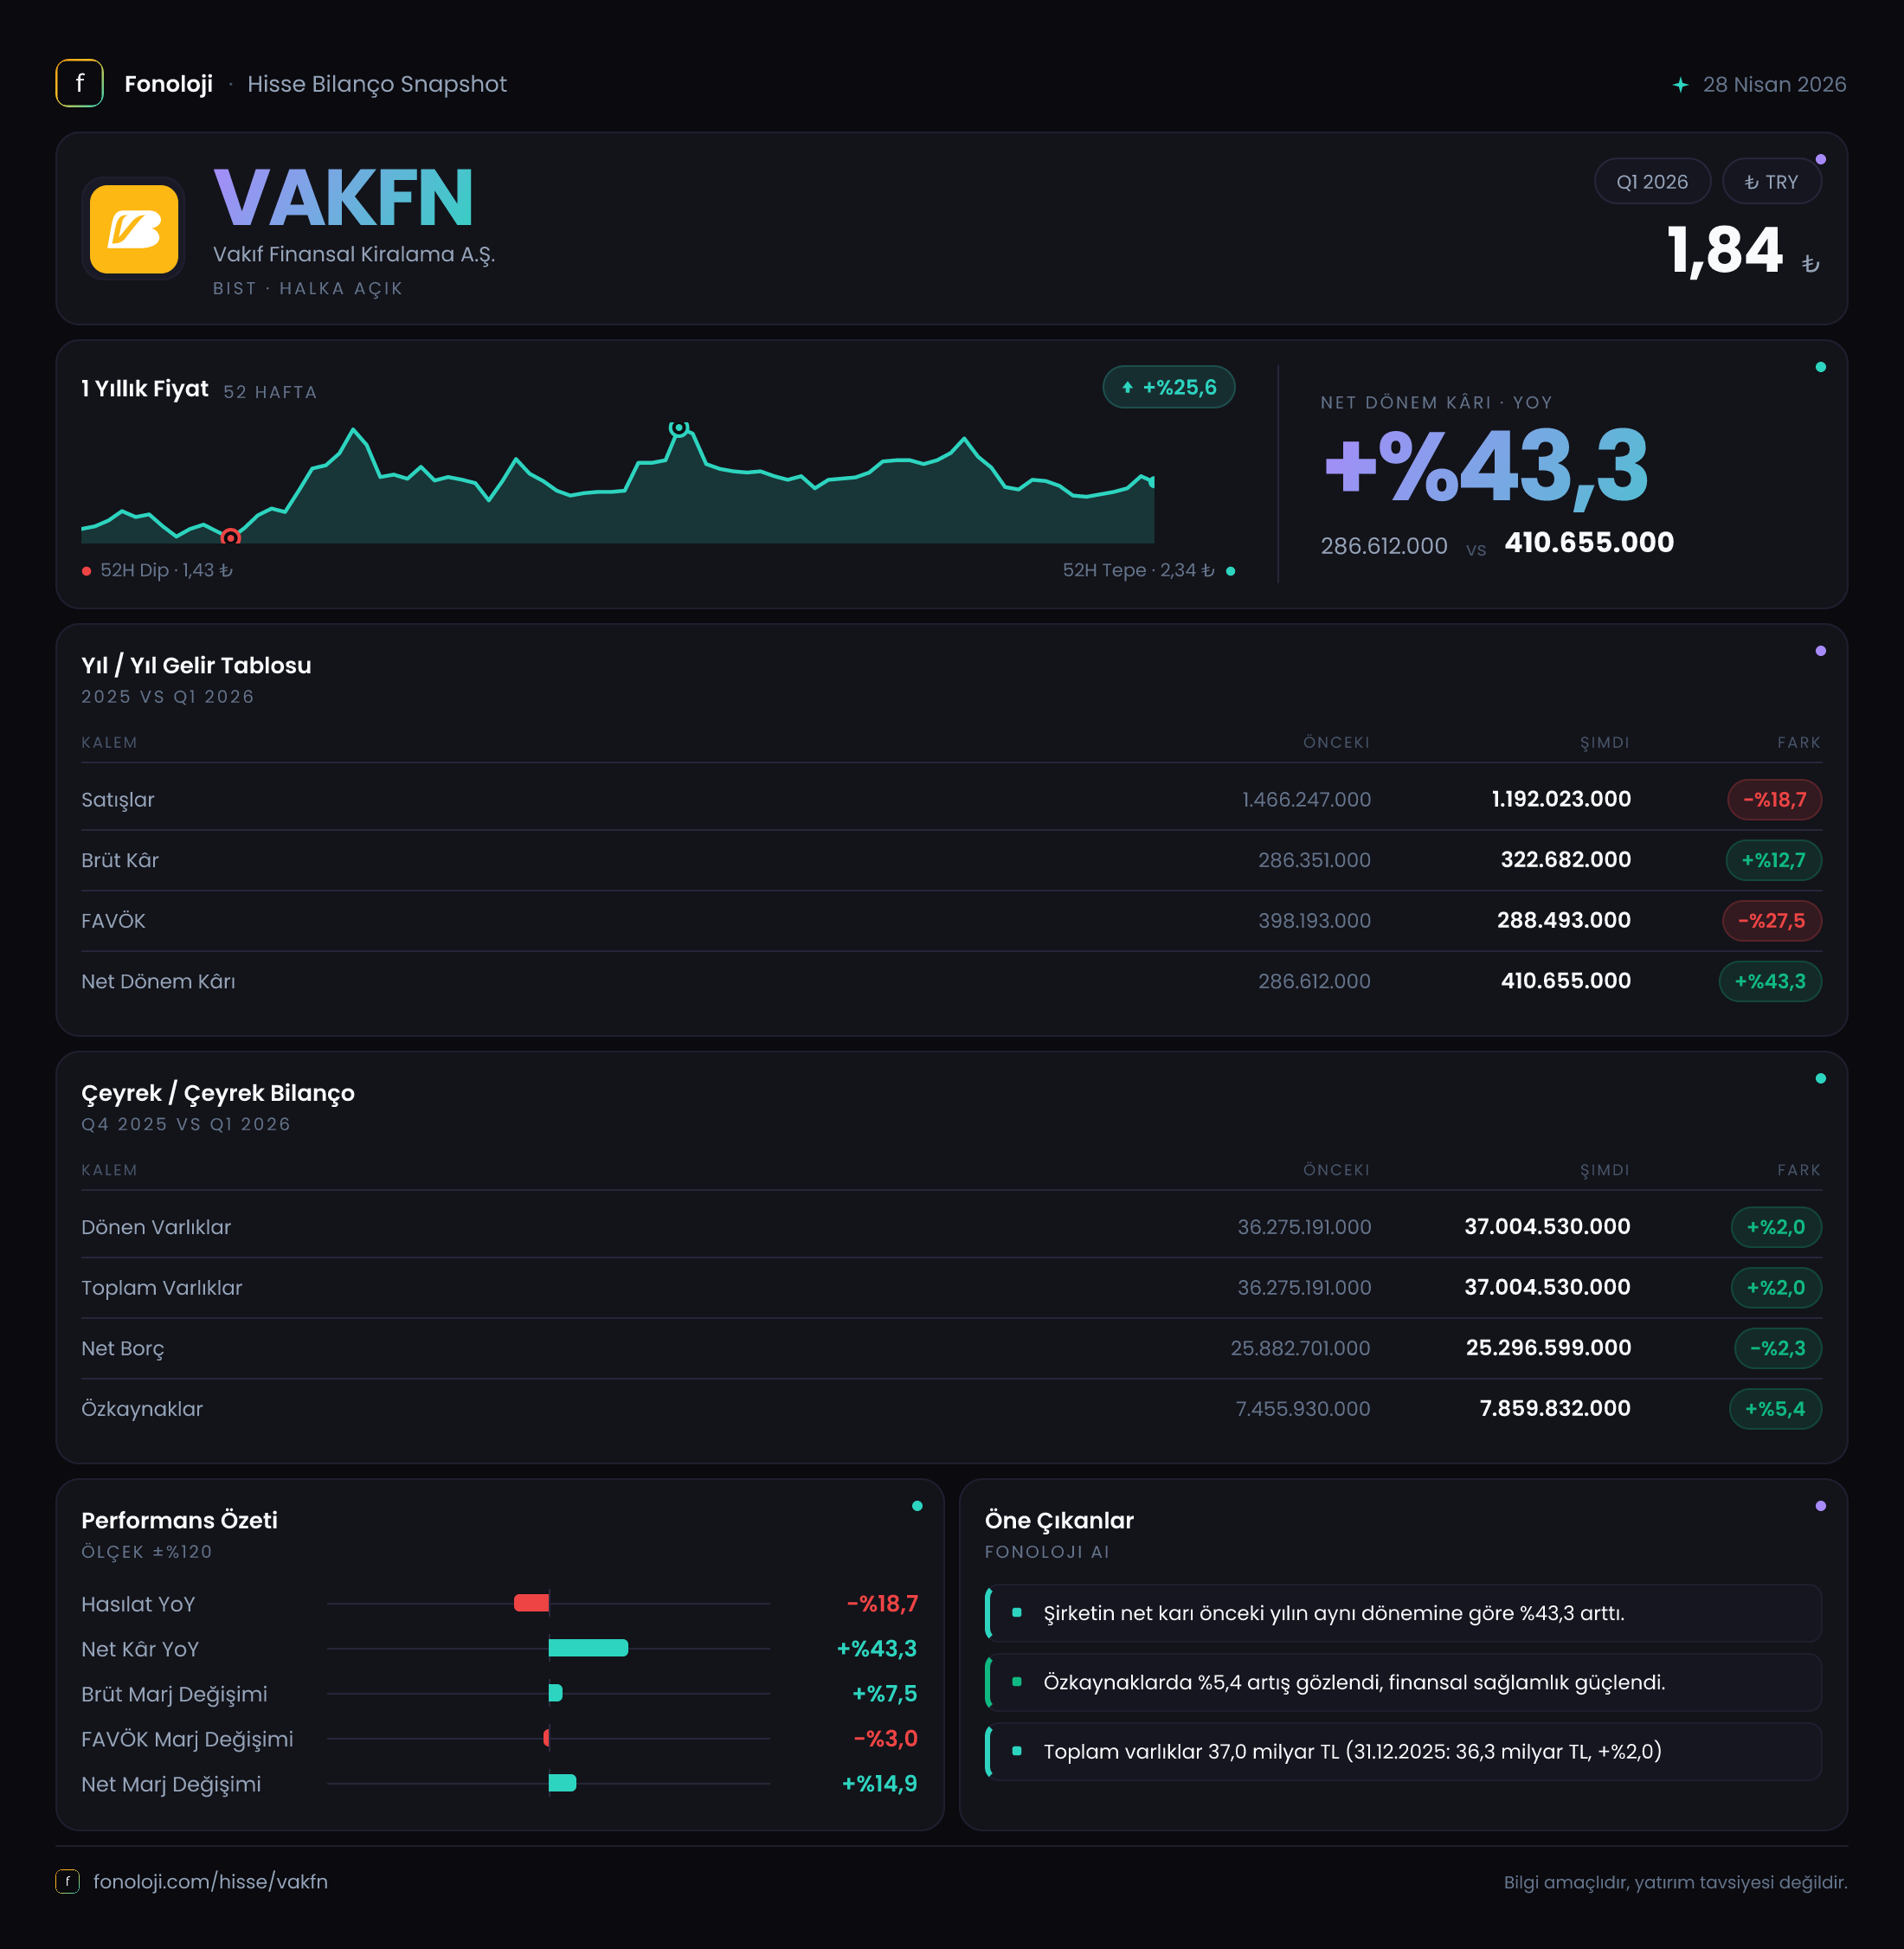1904x1949 pixels.
Task: Click the red 52-week low marker on chart
Action: click(x=230, y=538)
